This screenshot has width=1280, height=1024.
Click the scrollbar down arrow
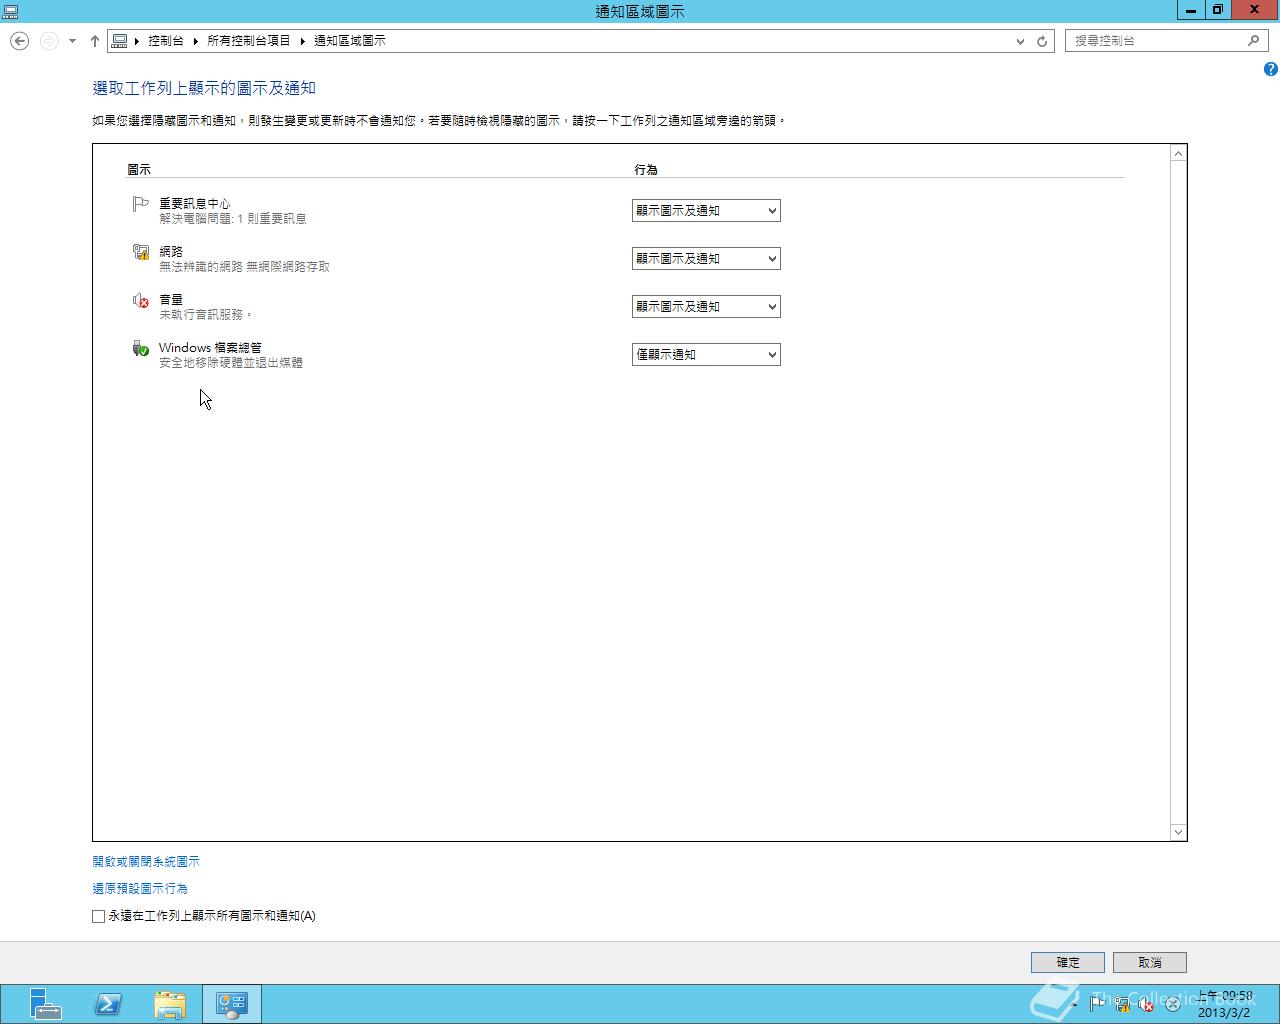[1178, 832]
